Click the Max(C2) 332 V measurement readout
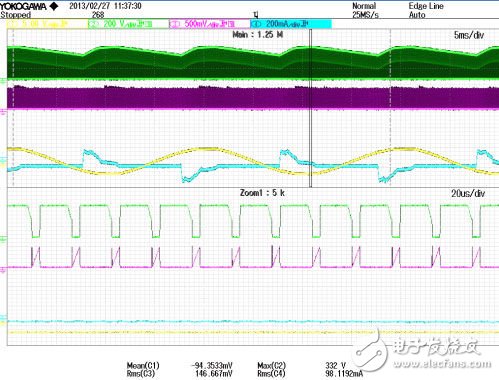 pos(302,366)
